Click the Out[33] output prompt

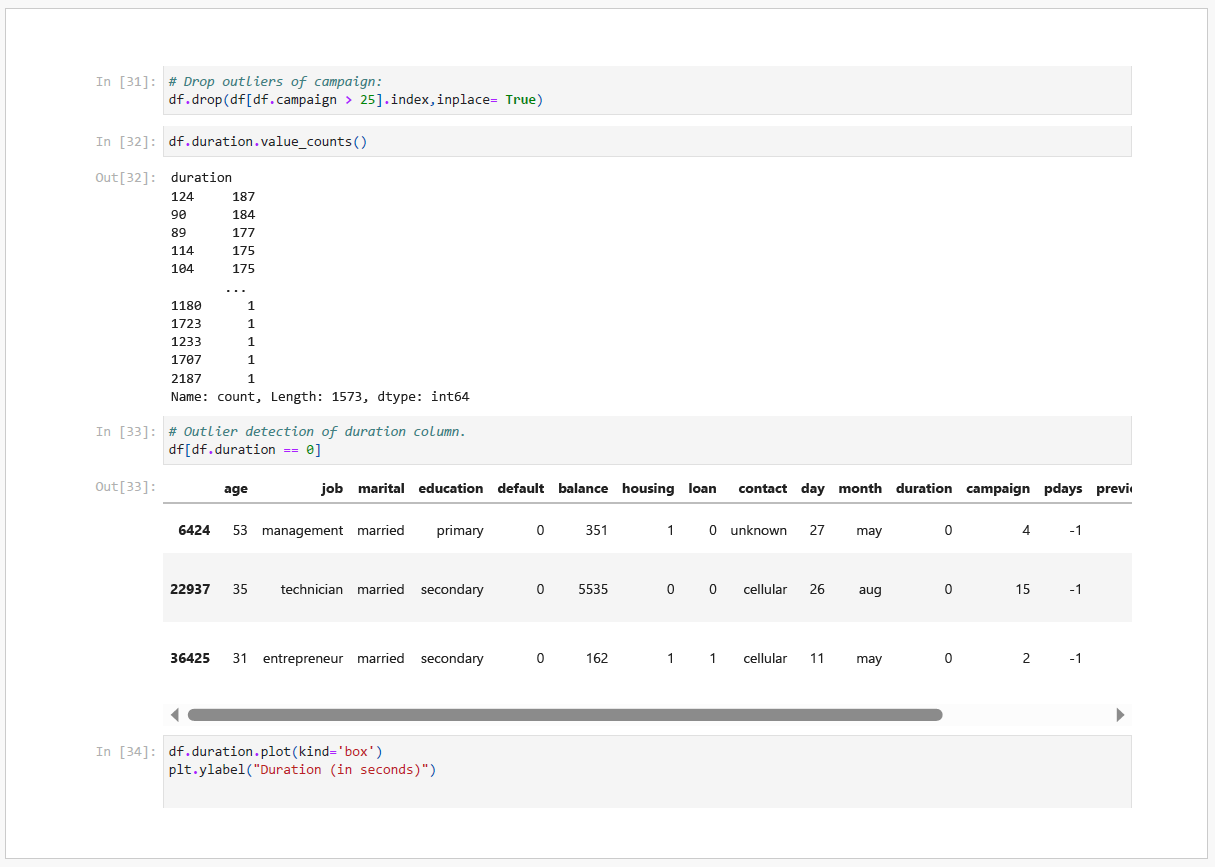[x=125, y=487]
